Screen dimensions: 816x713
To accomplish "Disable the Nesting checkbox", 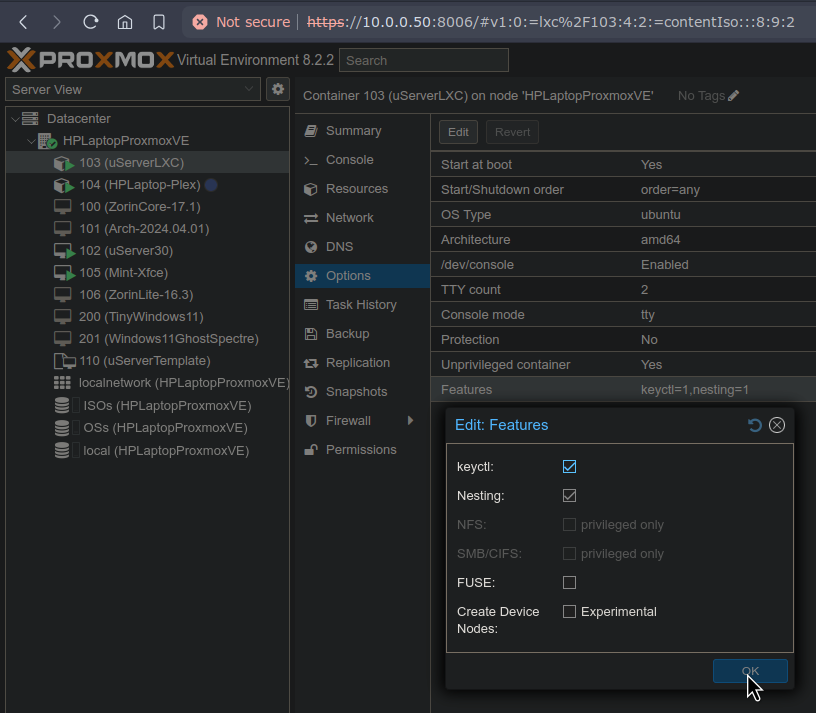I will pos(569,496).
